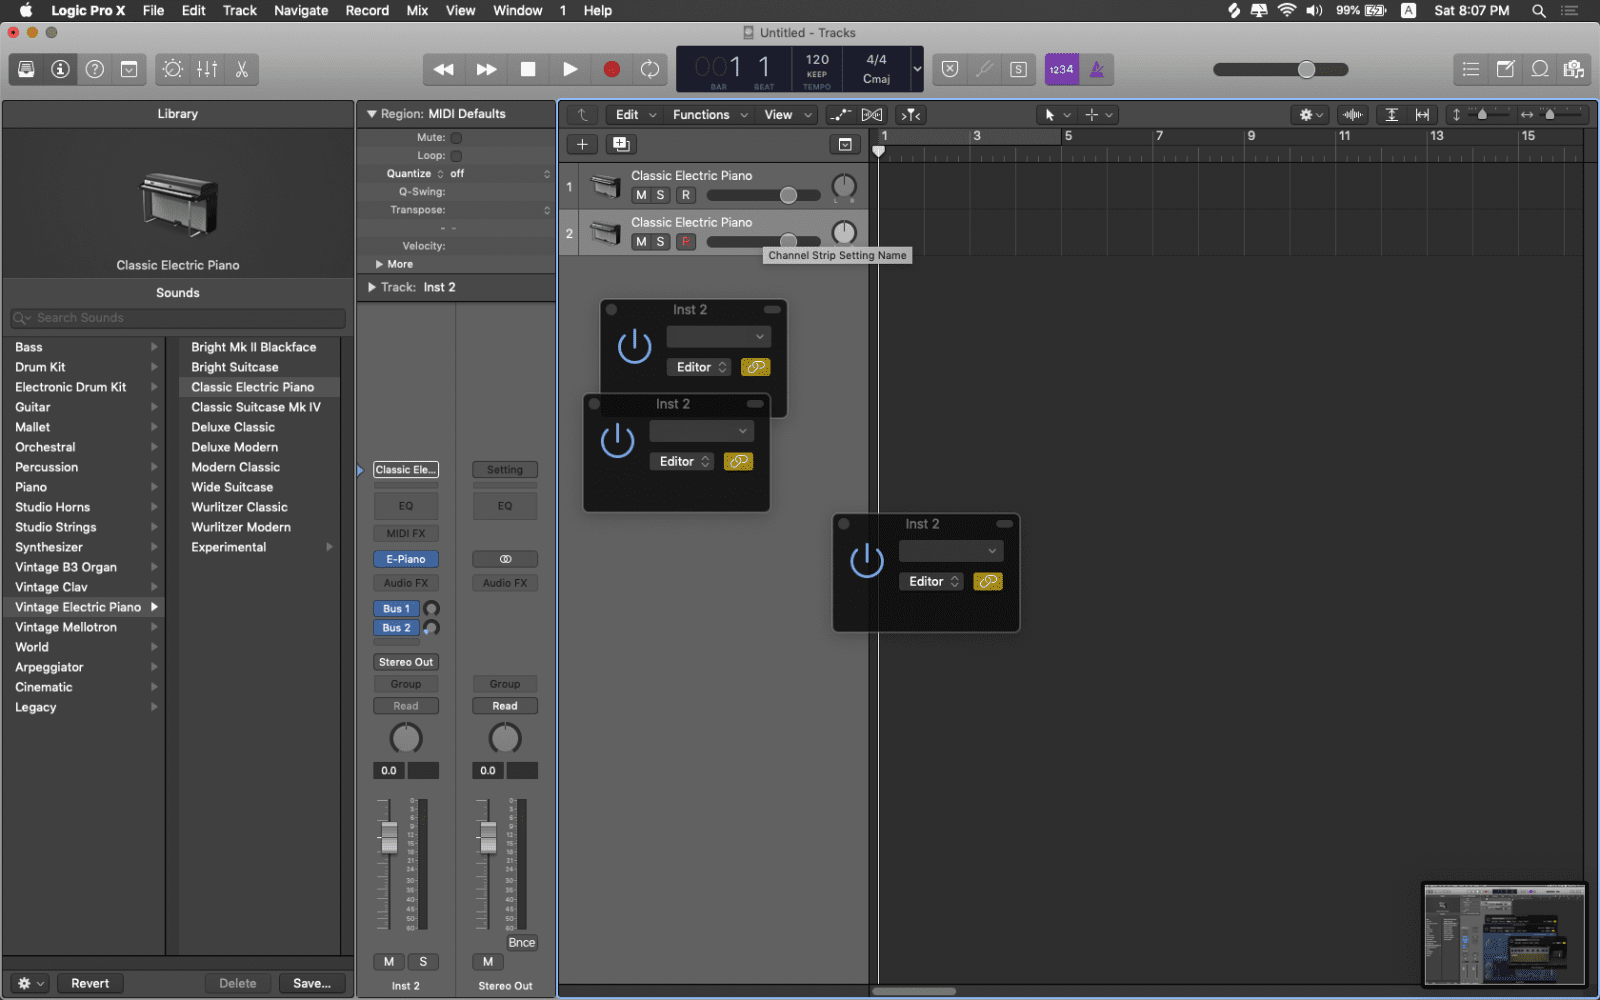The width and height of the screenshot is (1600, 1000).
Task: Click the Bnce button on Stereo Out strip
Action: point(522,943)
